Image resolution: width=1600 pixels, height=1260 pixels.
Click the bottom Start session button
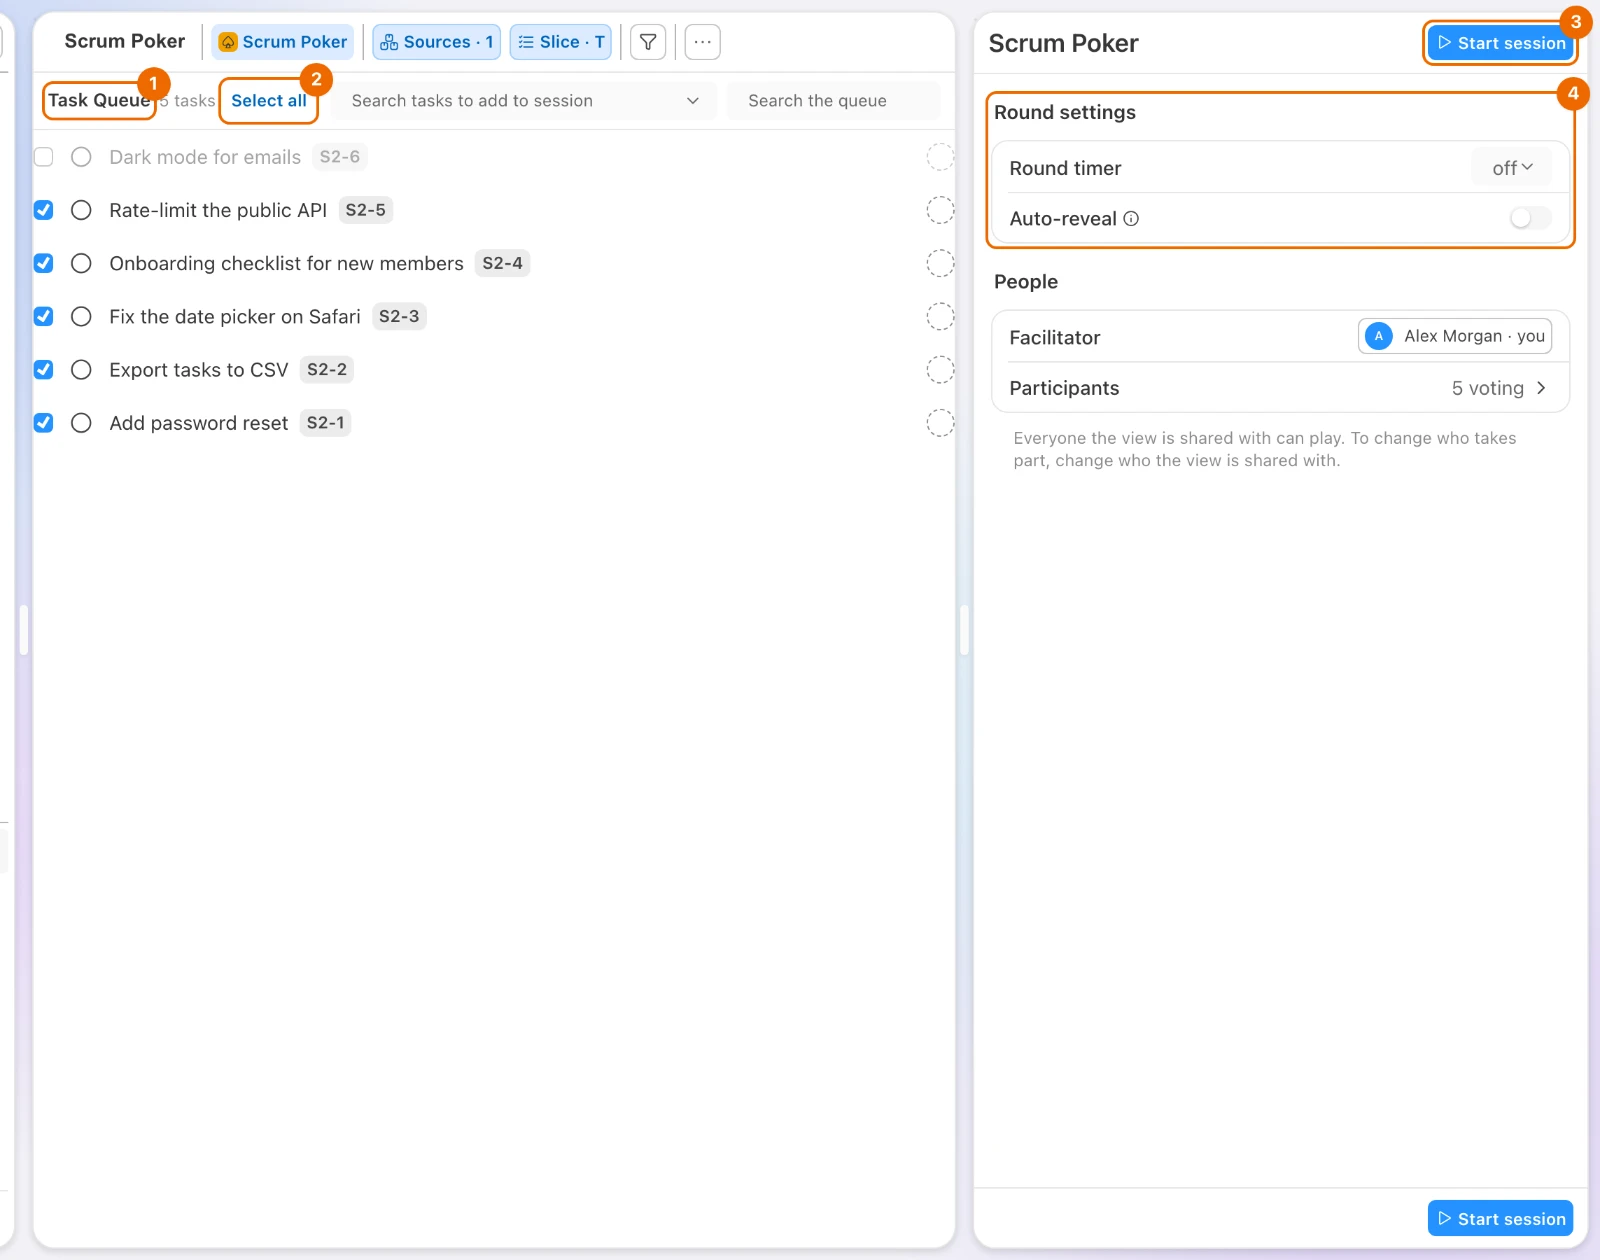point(1501,1219)
